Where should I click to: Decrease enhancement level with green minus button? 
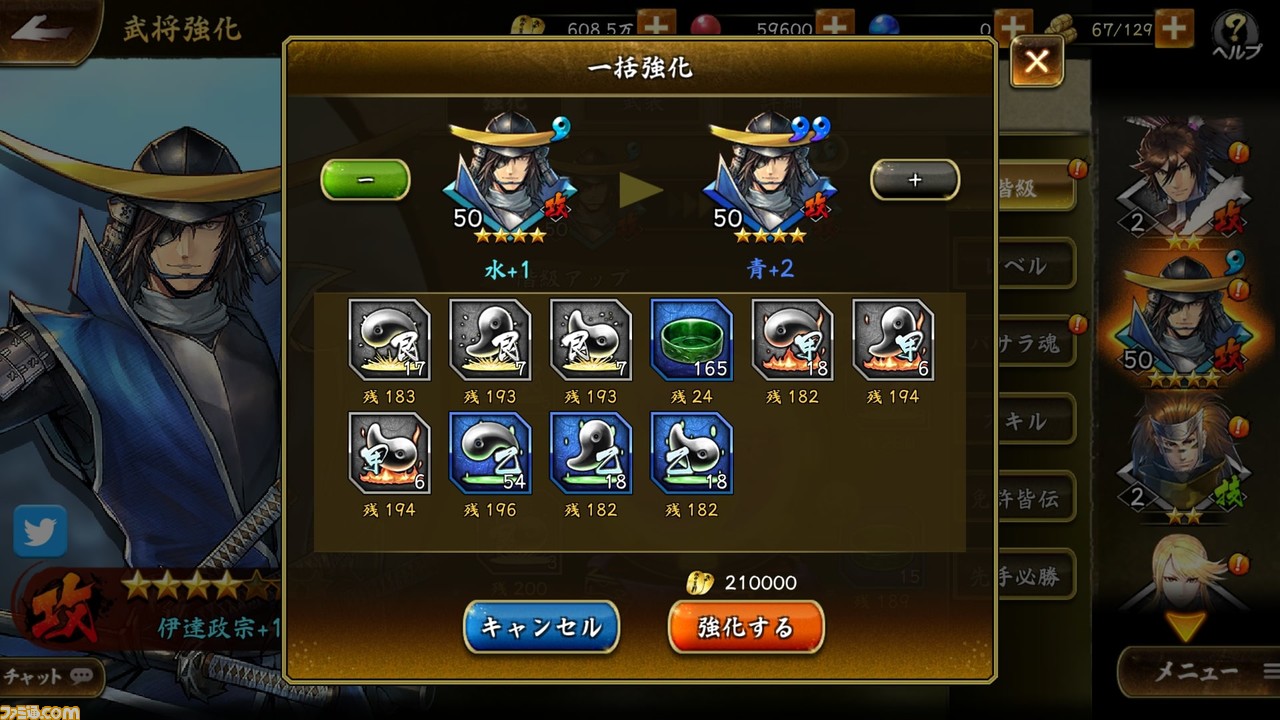tap(365, 180)
